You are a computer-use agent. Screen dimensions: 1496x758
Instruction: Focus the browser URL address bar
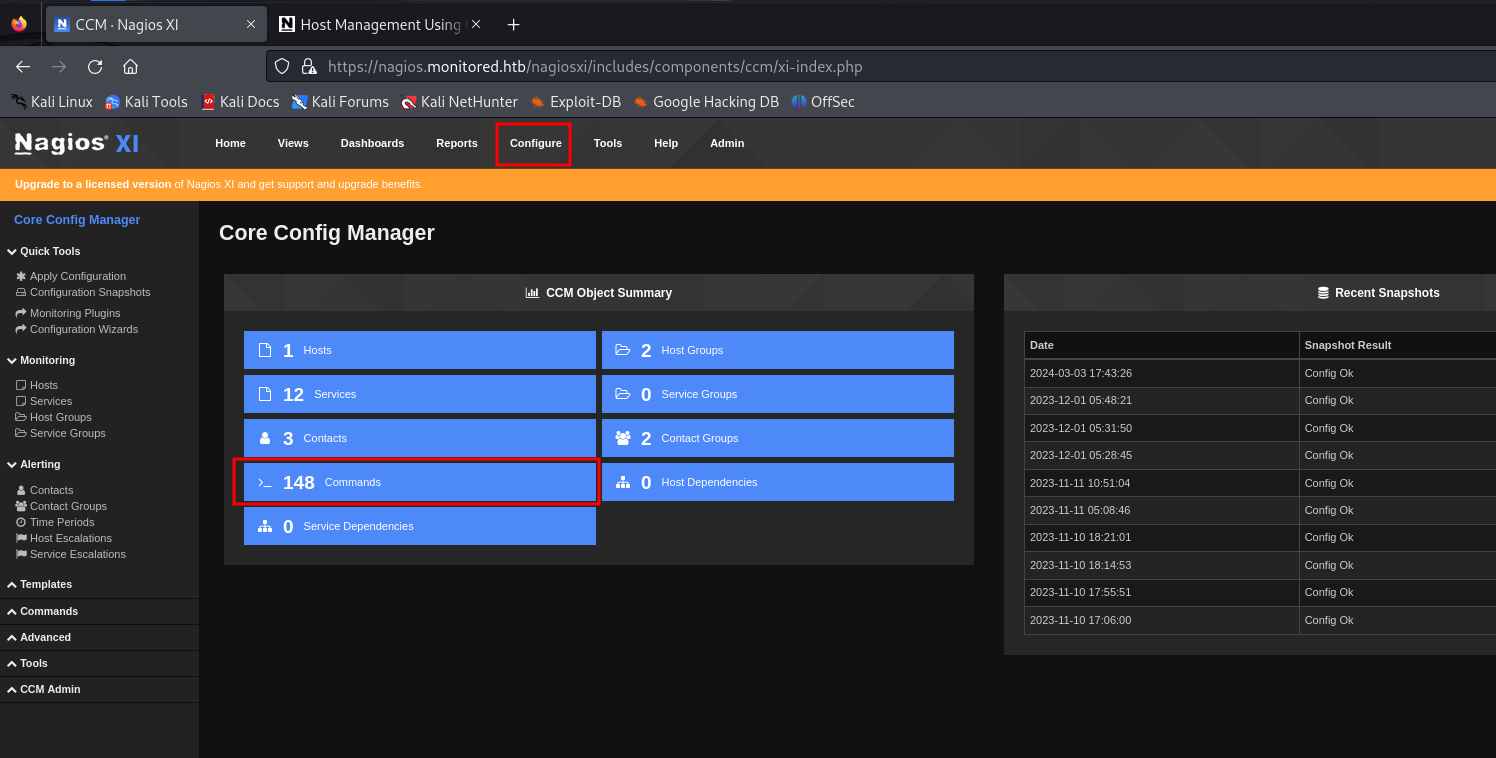pyautogui.click(x=880, y=67)
